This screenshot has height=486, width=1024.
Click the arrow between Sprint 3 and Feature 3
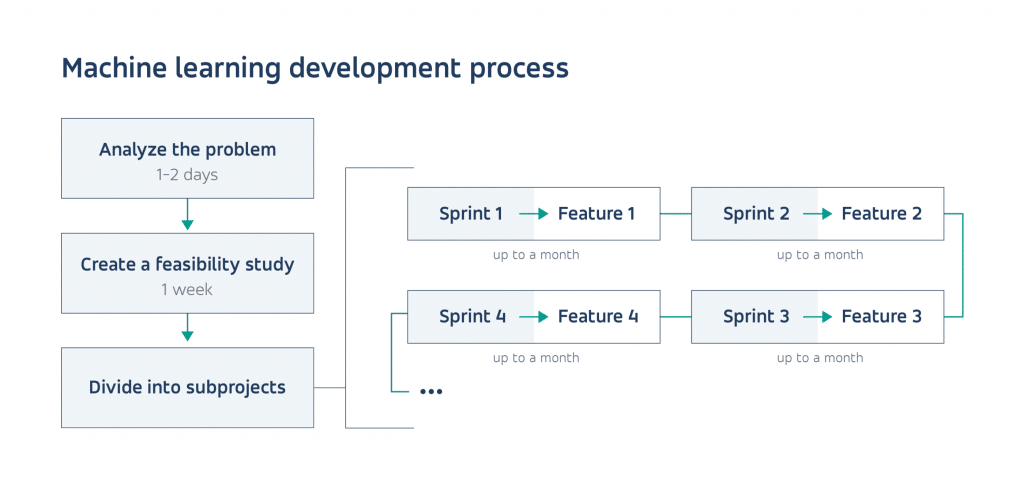click(819, 317)
